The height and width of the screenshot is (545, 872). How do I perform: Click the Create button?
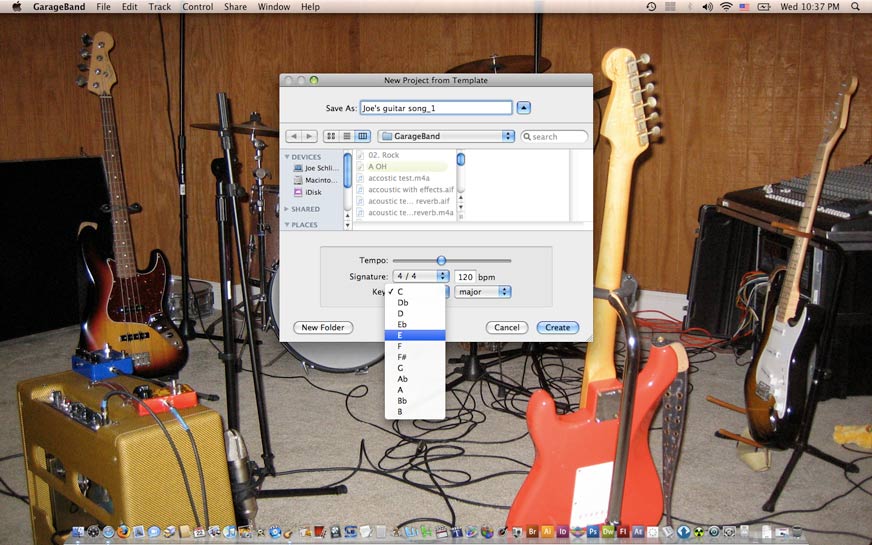click(x=557, y=328)
